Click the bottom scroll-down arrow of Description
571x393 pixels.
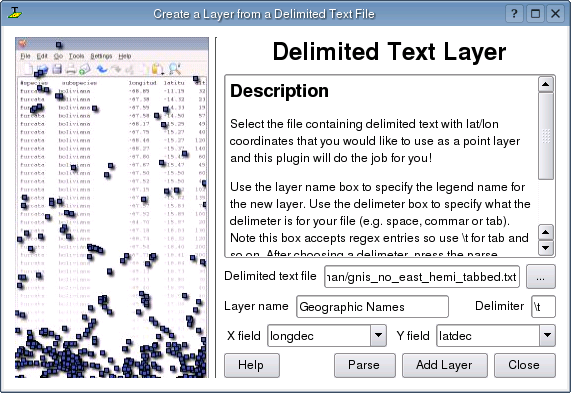546,248
